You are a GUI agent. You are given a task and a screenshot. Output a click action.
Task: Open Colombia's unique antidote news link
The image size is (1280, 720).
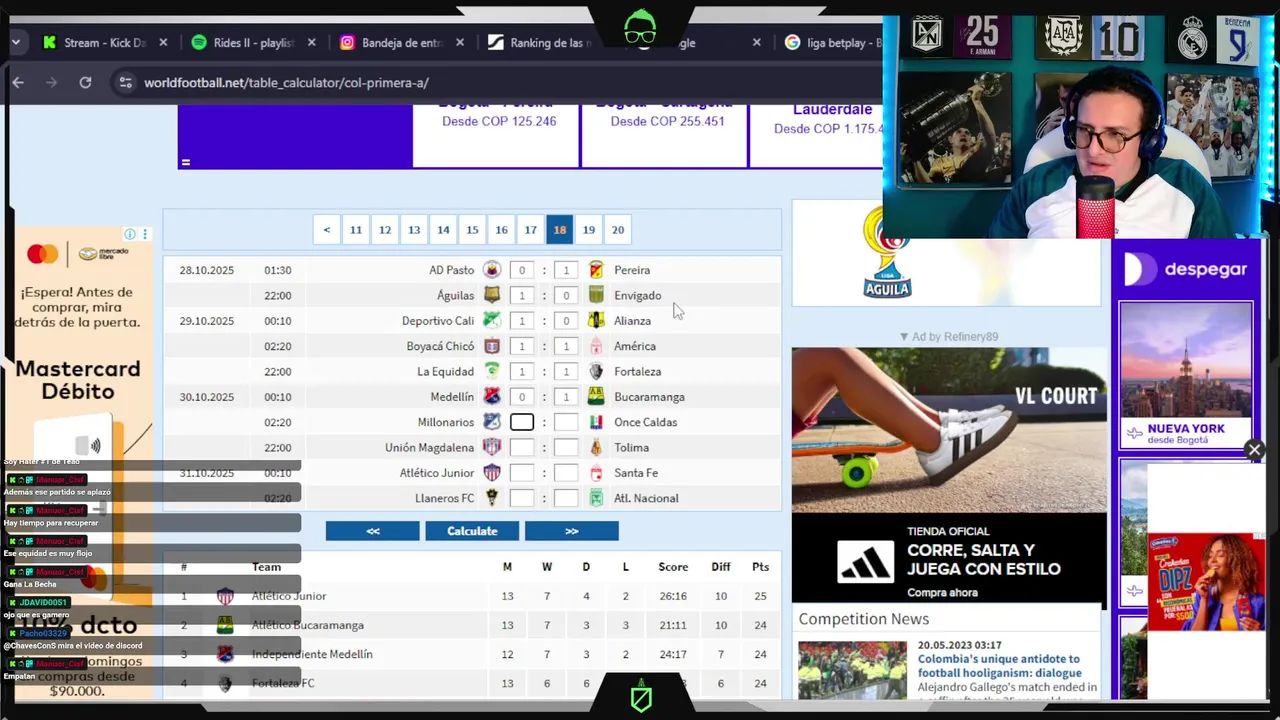(999, 666)
